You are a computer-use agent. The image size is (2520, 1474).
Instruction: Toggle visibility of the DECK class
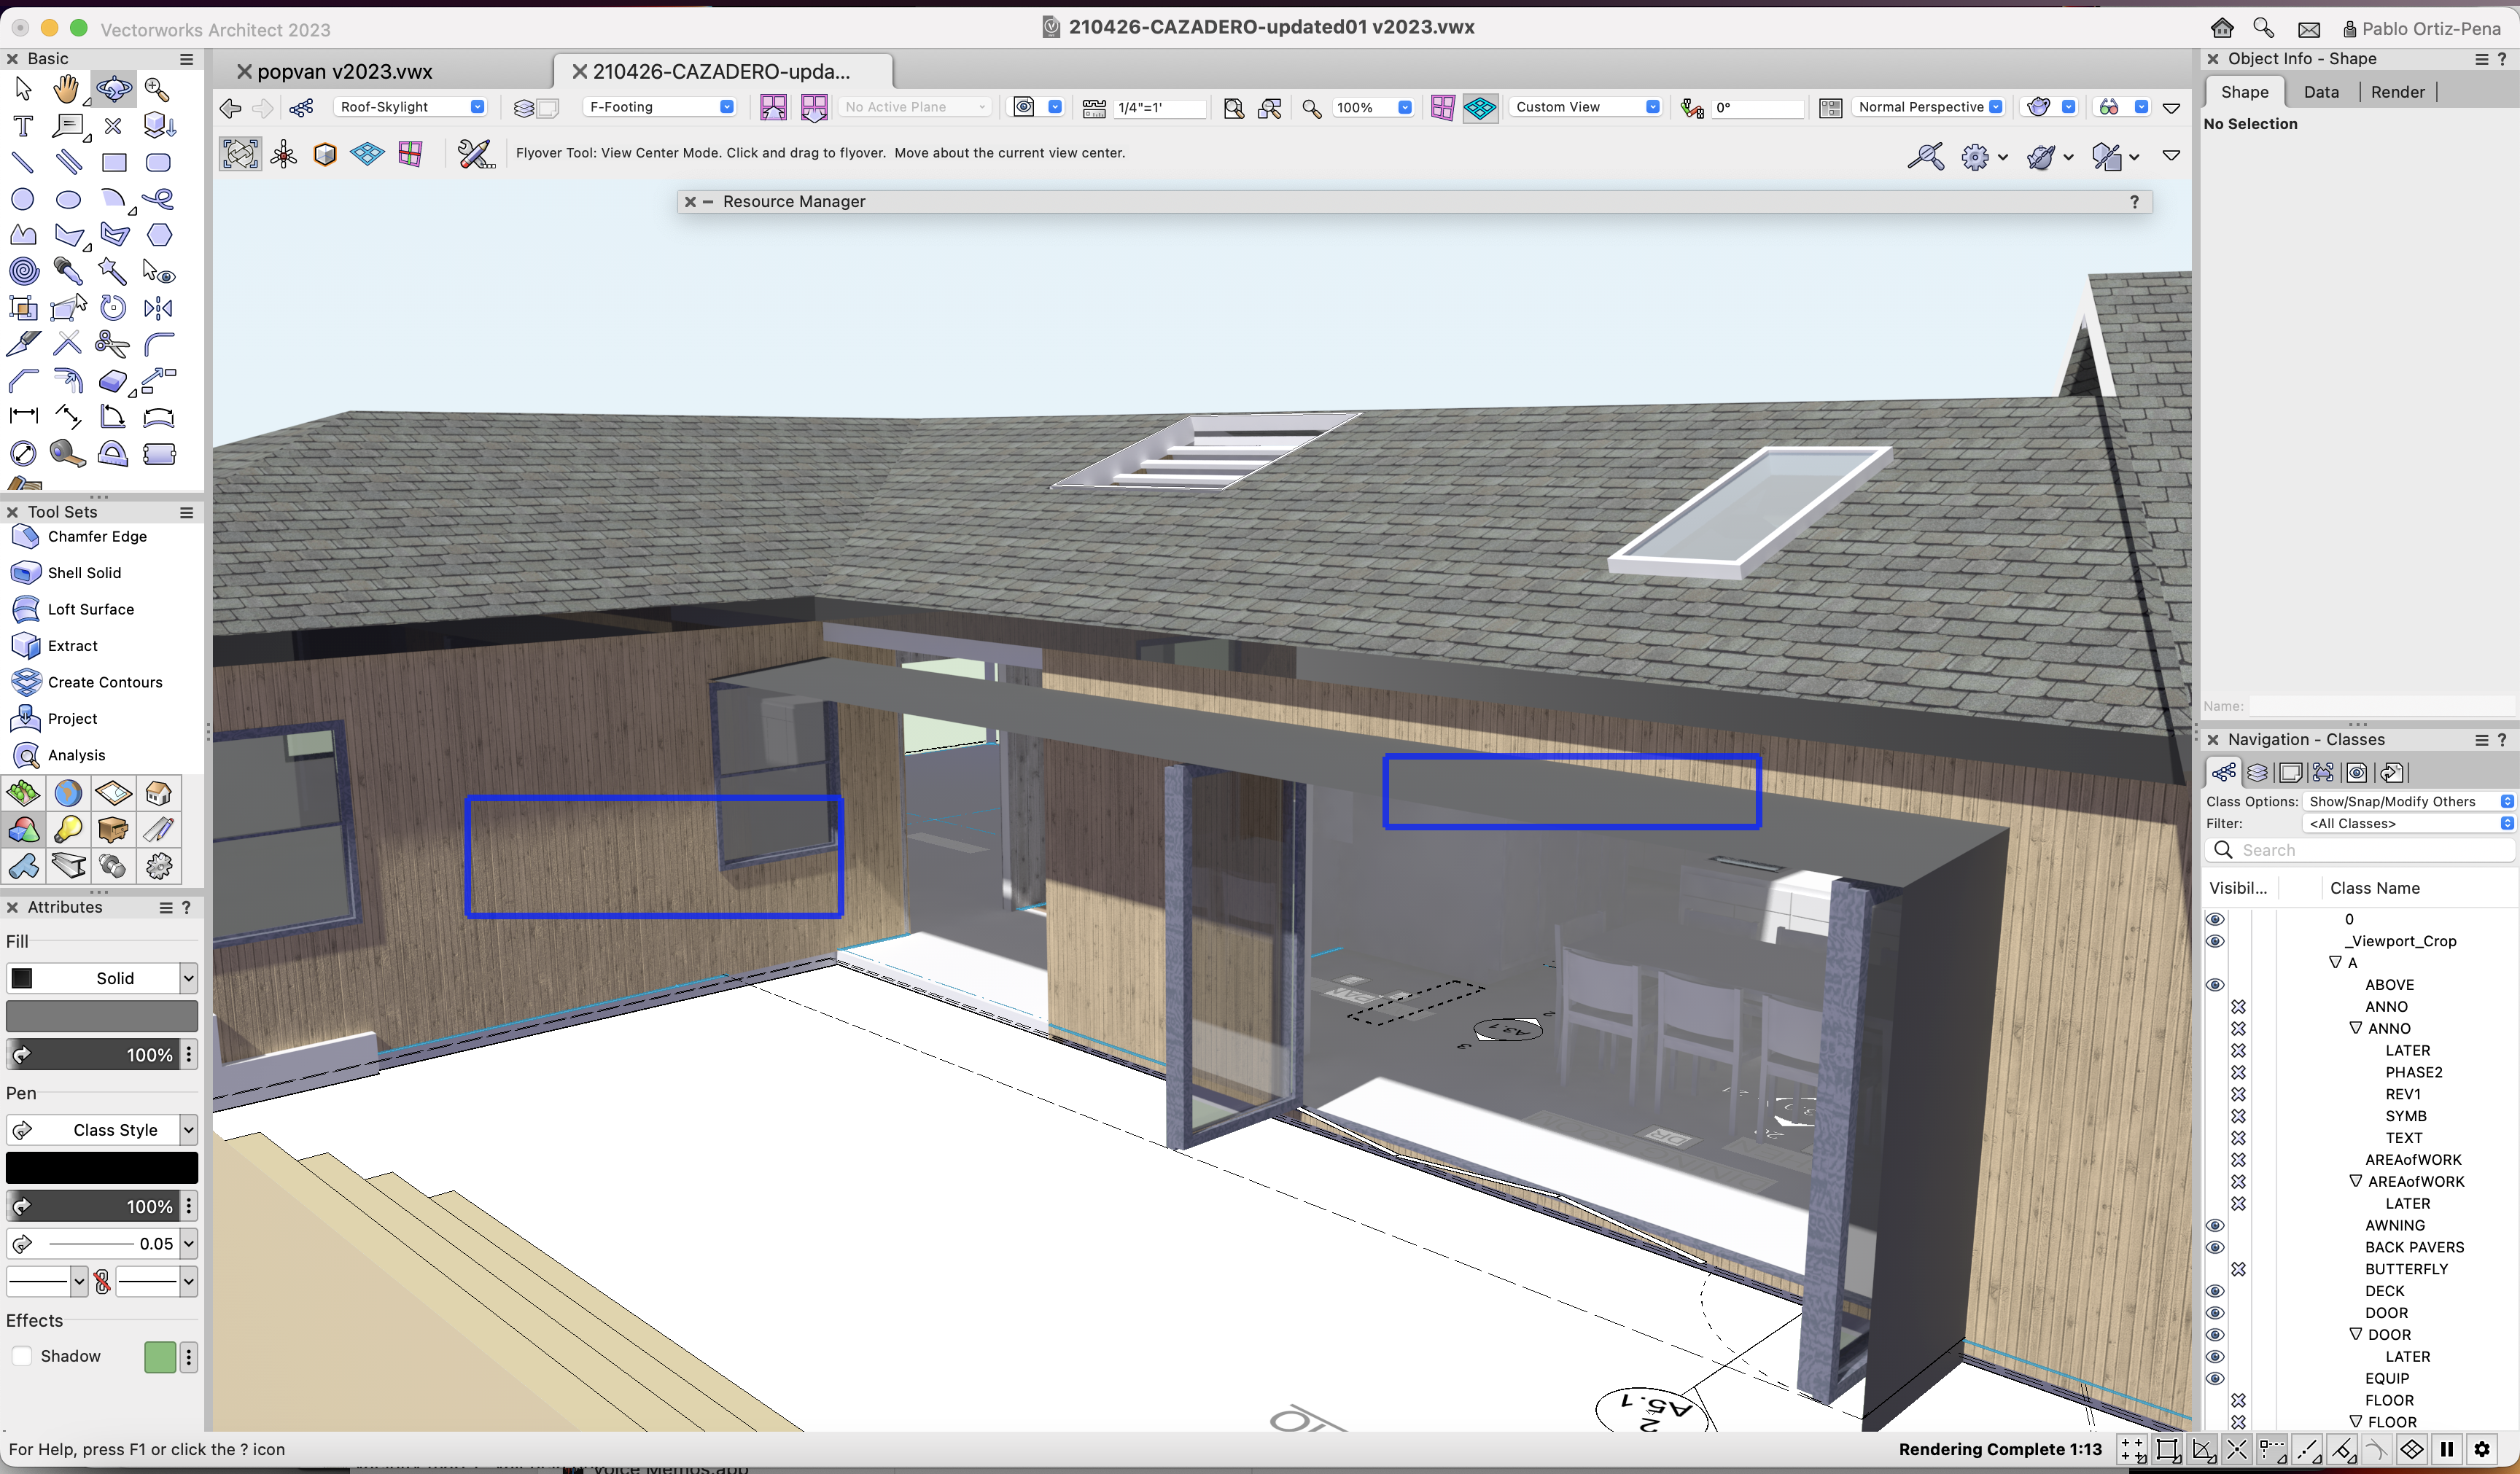(x=2215, y=1290)
